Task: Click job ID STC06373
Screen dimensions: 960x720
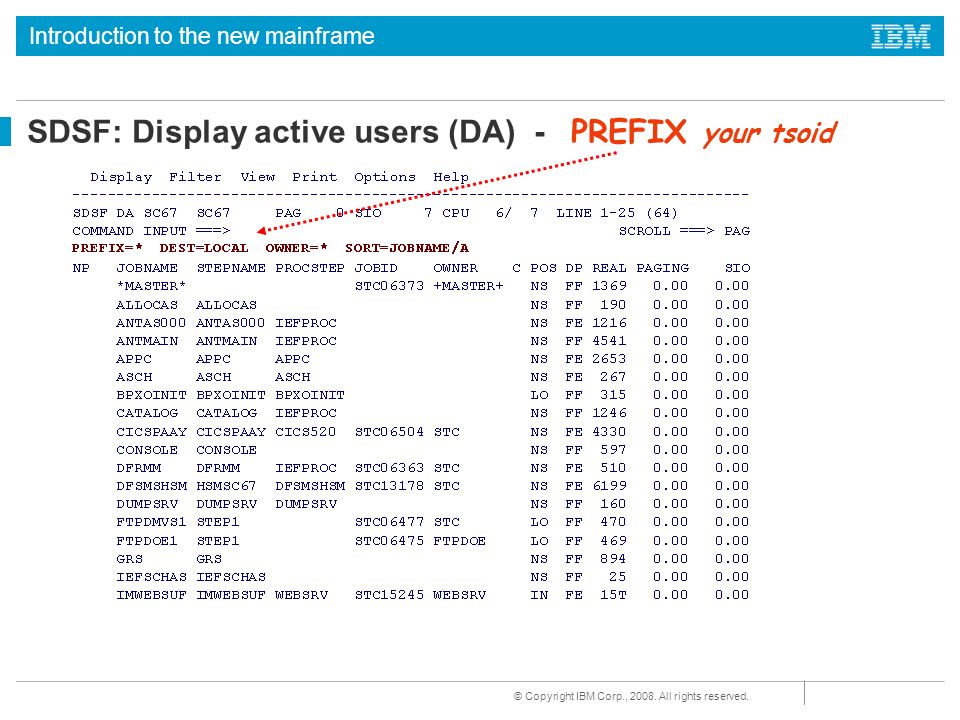Action: pos(389,286)
